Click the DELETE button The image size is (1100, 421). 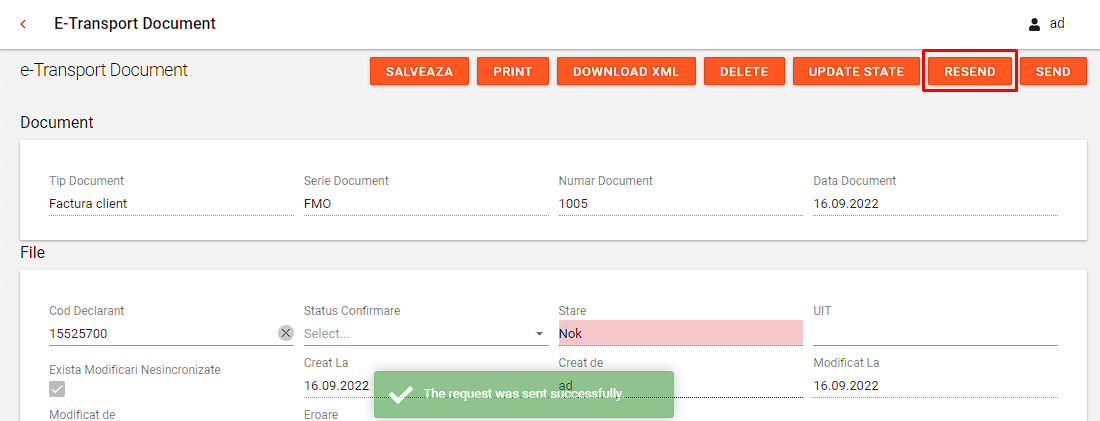(744, 72)
